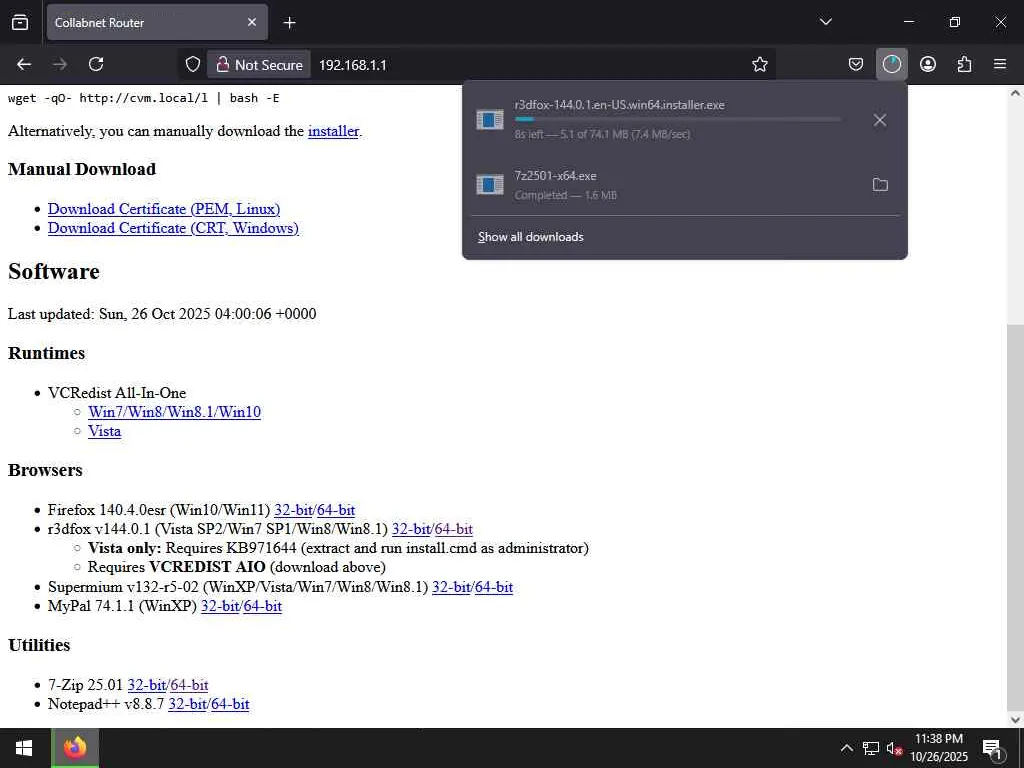
Task: Click the Software heading
Action: [54, 272]
